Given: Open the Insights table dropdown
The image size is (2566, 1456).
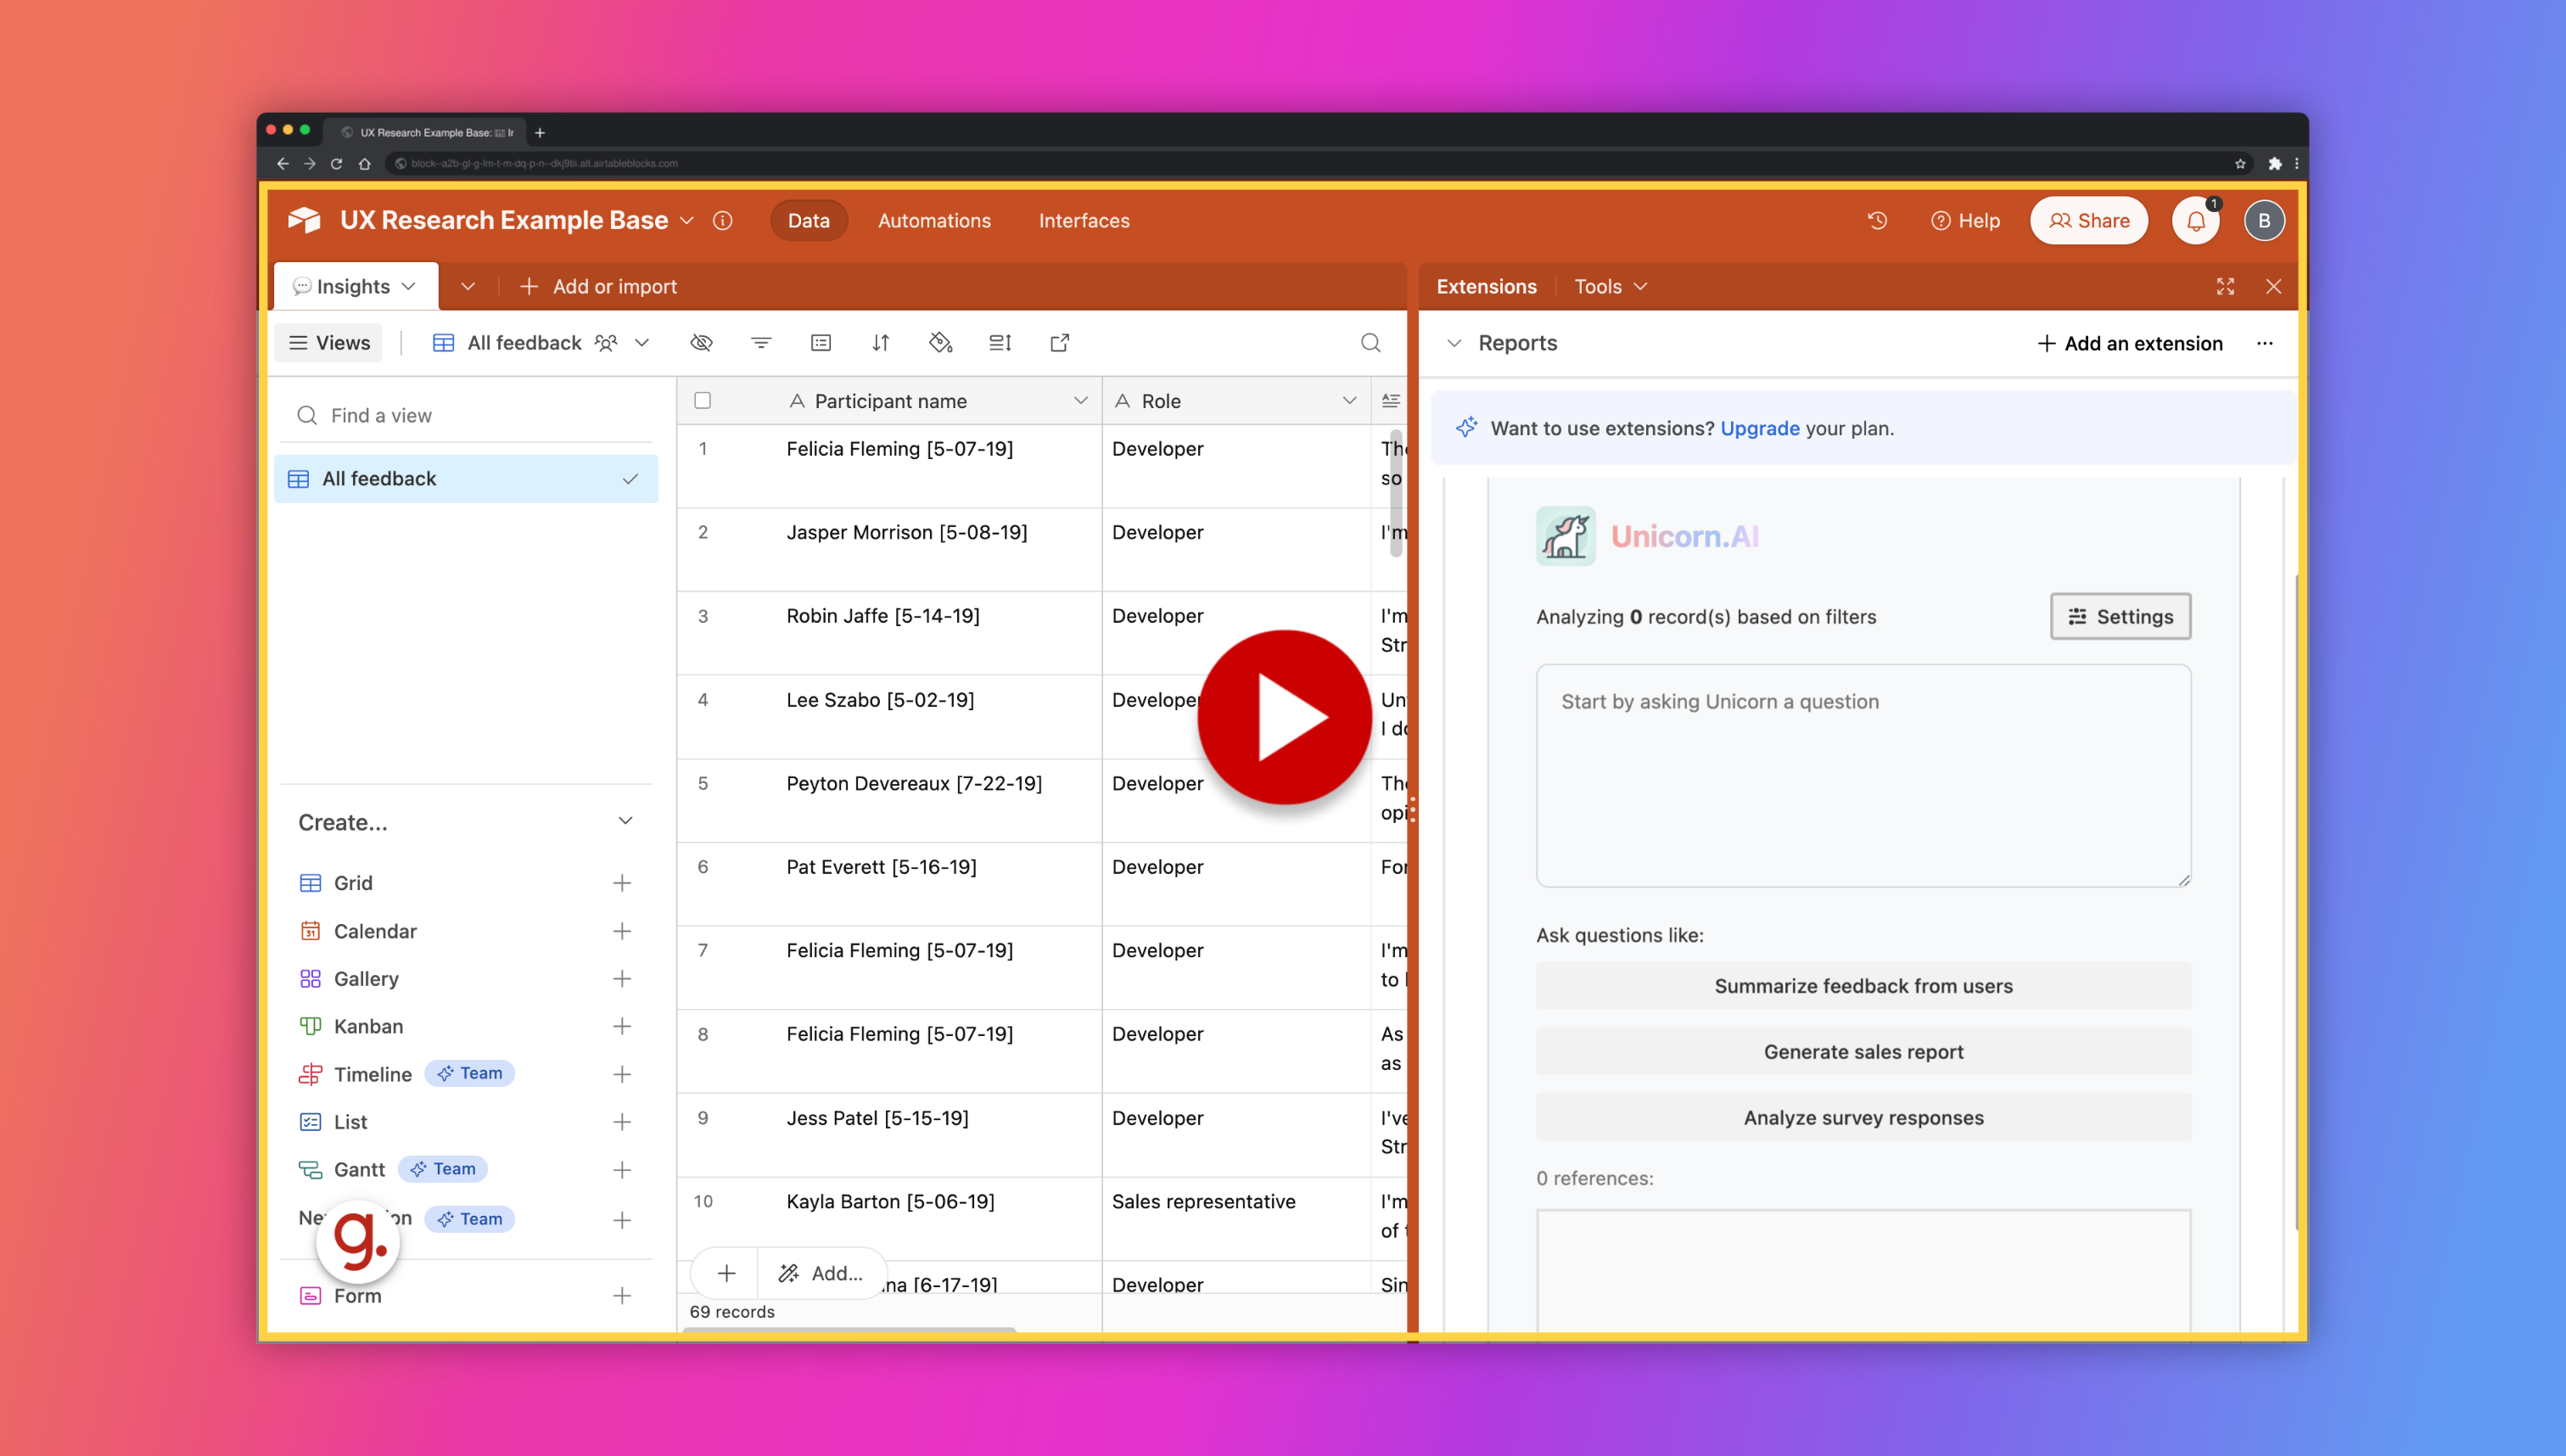Looking at the screenshot, I should tap(409, 287).
